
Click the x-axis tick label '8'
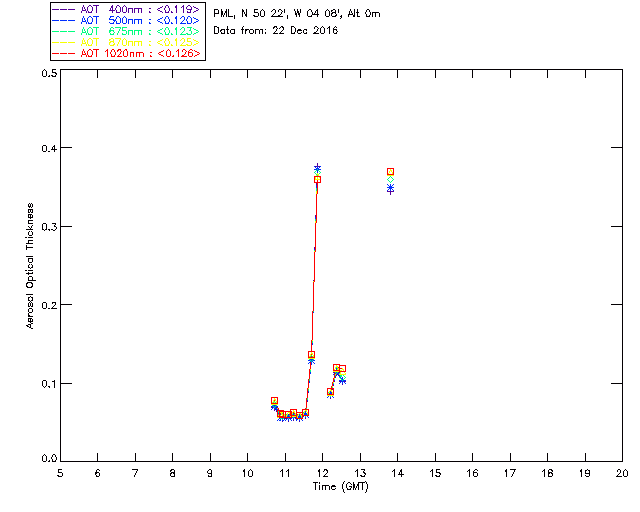pyautogui.click(x=173, y=474)
